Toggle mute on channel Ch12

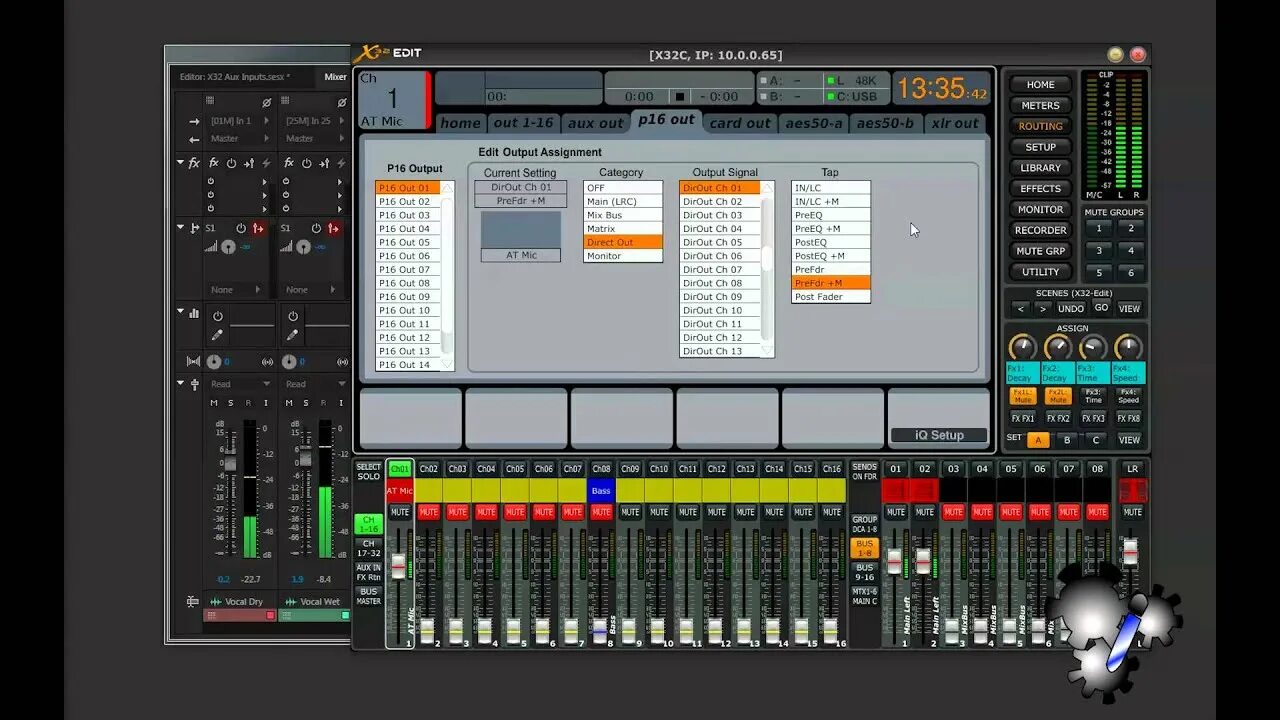coord(717,512)
